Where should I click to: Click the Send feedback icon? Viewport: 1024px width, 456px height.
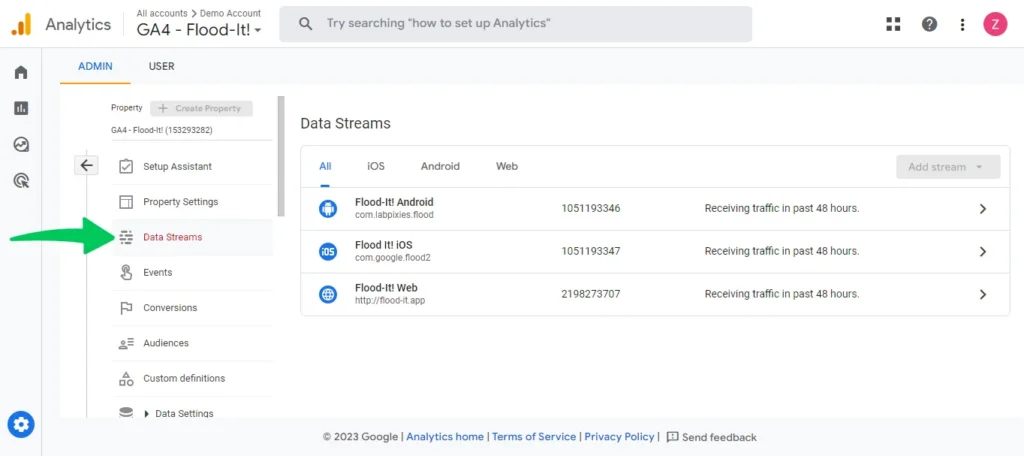click(x=673, y=437)
